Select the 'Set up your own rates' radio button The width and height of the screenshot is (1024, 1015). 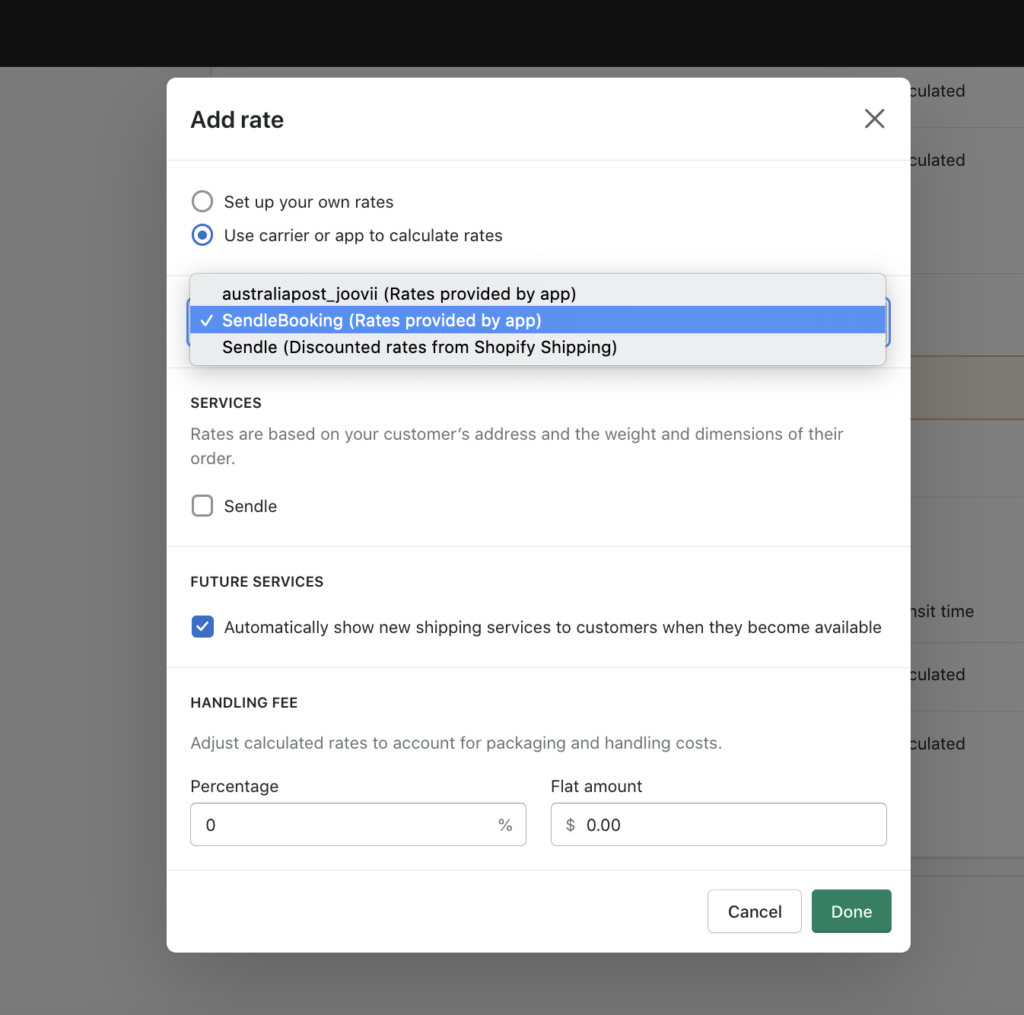(203, 202)
